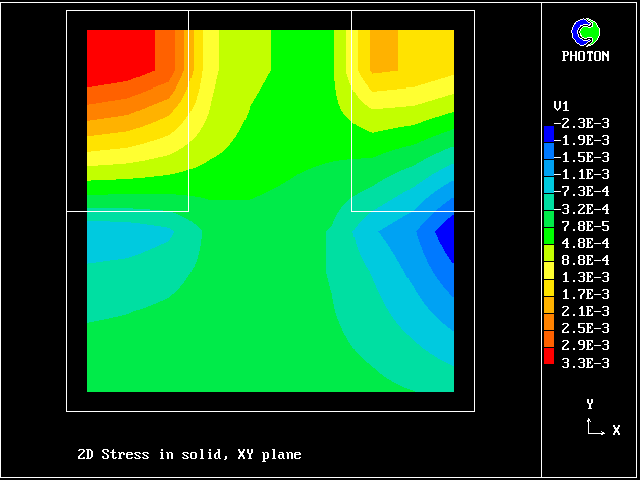Click the red contour region at top-left
The height and width of the screenshot is (480, 640).
(118, 55)
